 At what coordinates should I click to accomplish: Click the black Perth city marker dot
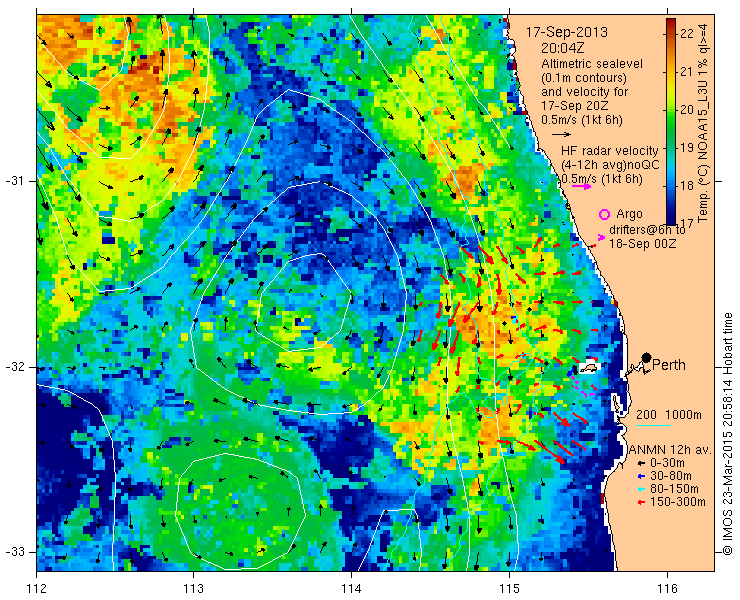(x=646, y=358)
